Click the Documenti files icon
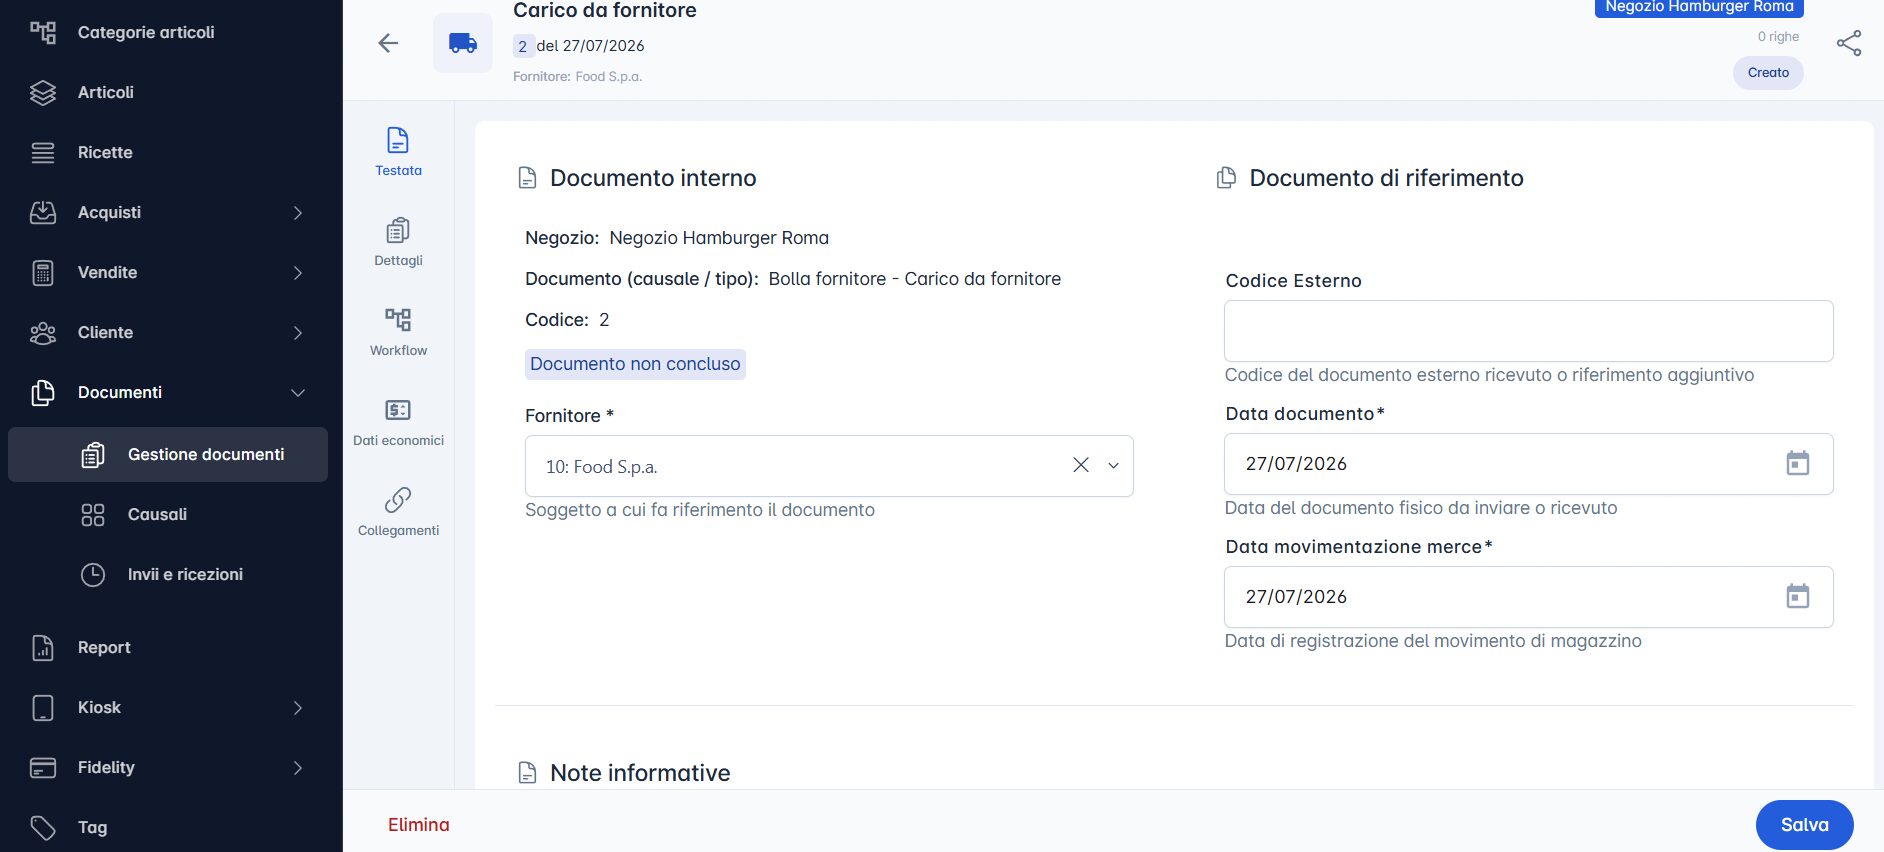Image resolution: width=1884 pixels, height=852 pixels. click(x=43, y=392)
